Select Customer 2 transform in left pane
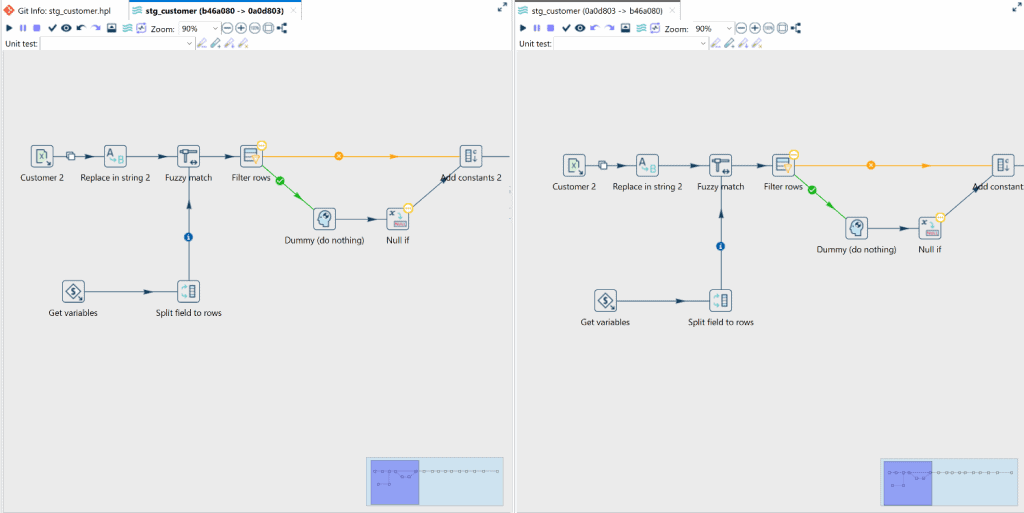Viewport: 1024px width, 513px height. coord(42,157)
